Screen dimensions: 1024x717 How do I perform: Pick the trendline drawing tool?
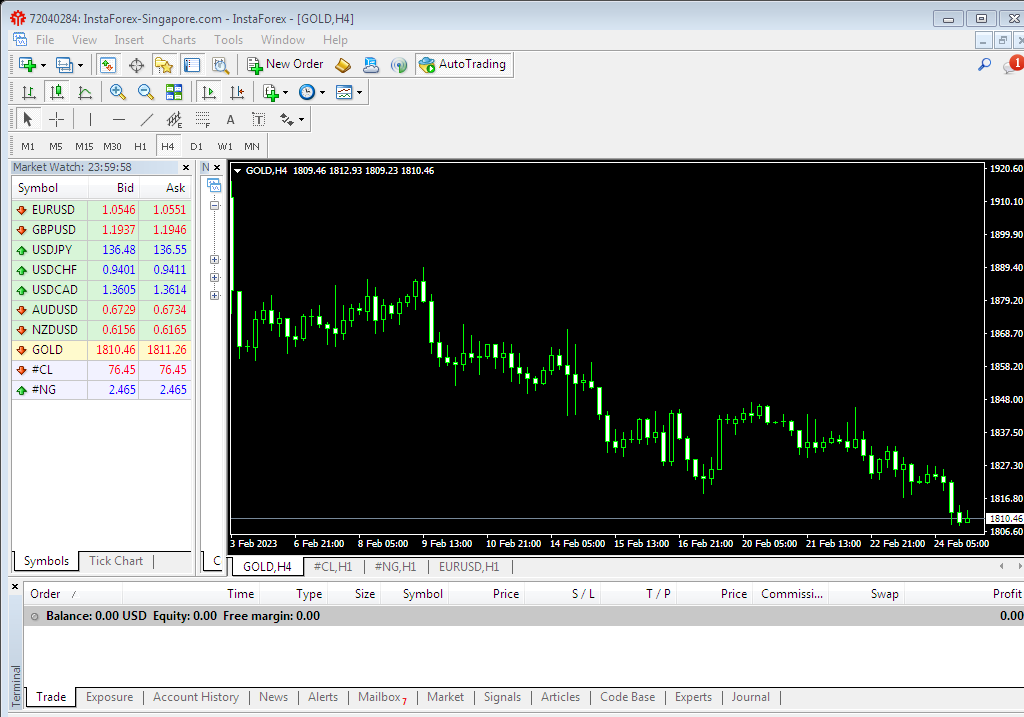147,120
